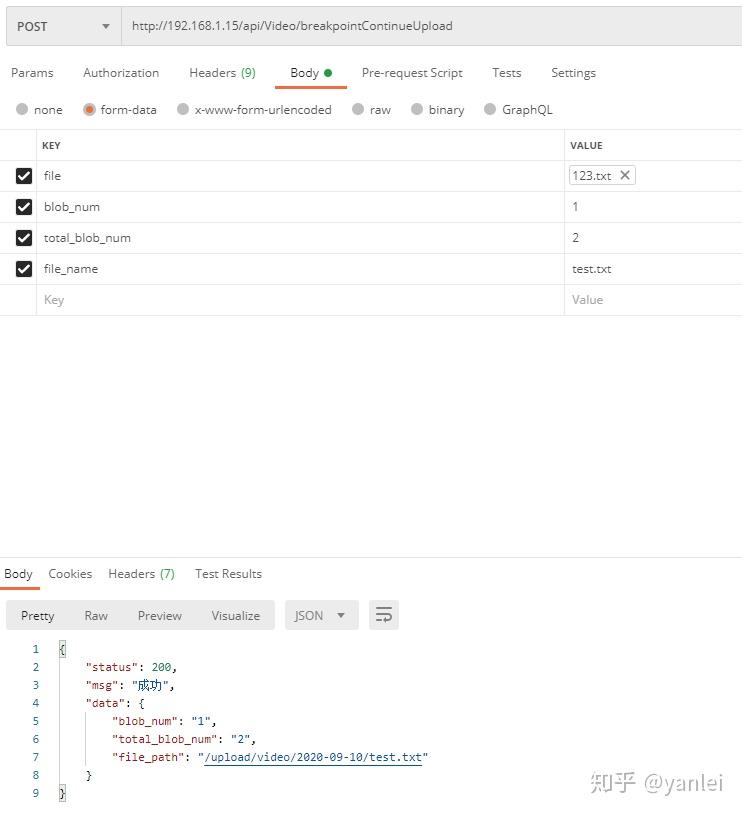The height and width of the screenshot is (815, 742).
Task: Open the Cookies response tab
Action: 70,573
